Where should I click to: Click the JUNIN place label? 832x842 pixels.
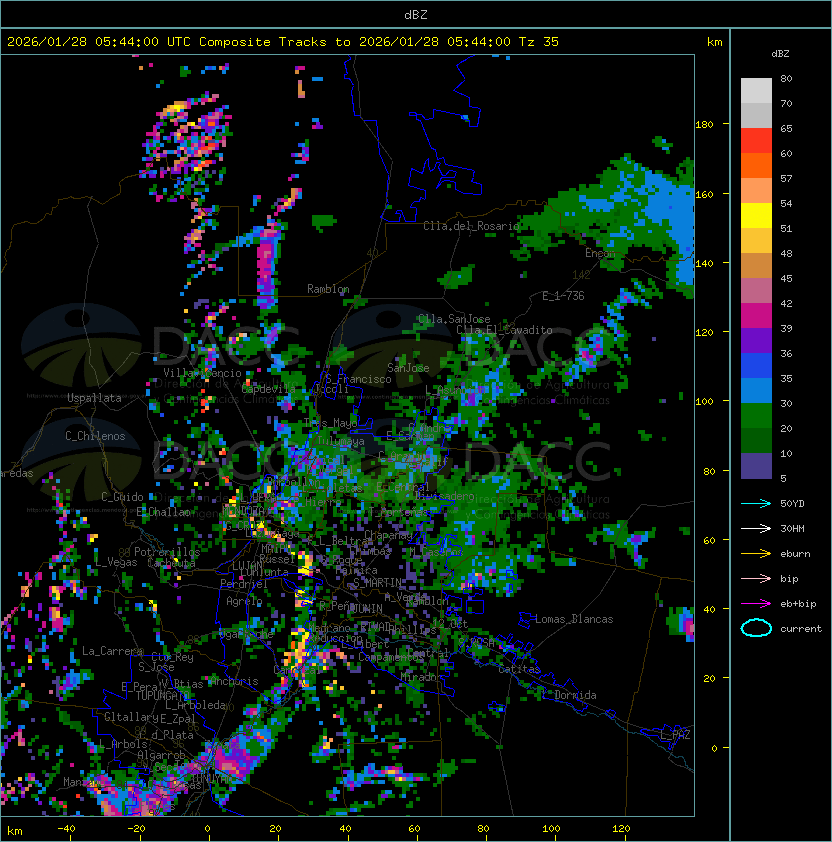tap(367, 608)
